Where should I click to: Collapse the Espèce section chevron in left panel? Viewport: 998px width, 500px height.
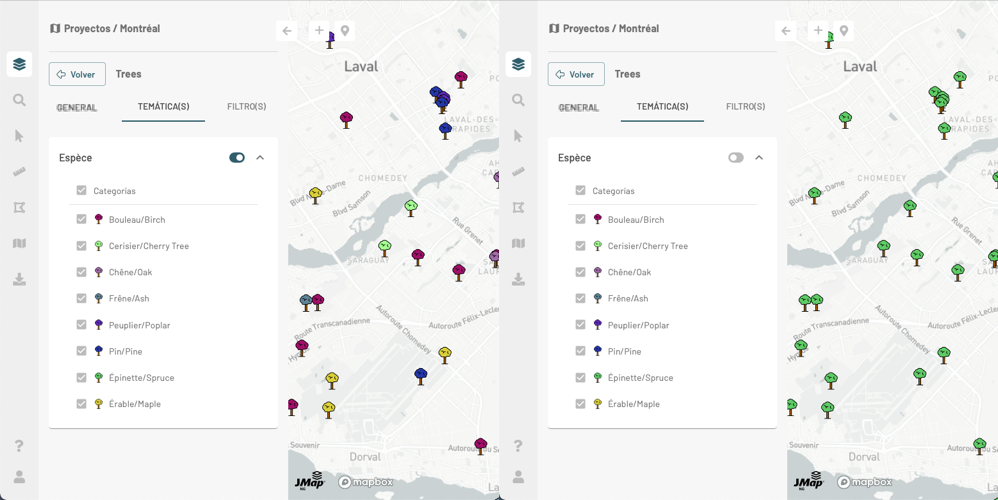tap(260, 158)
